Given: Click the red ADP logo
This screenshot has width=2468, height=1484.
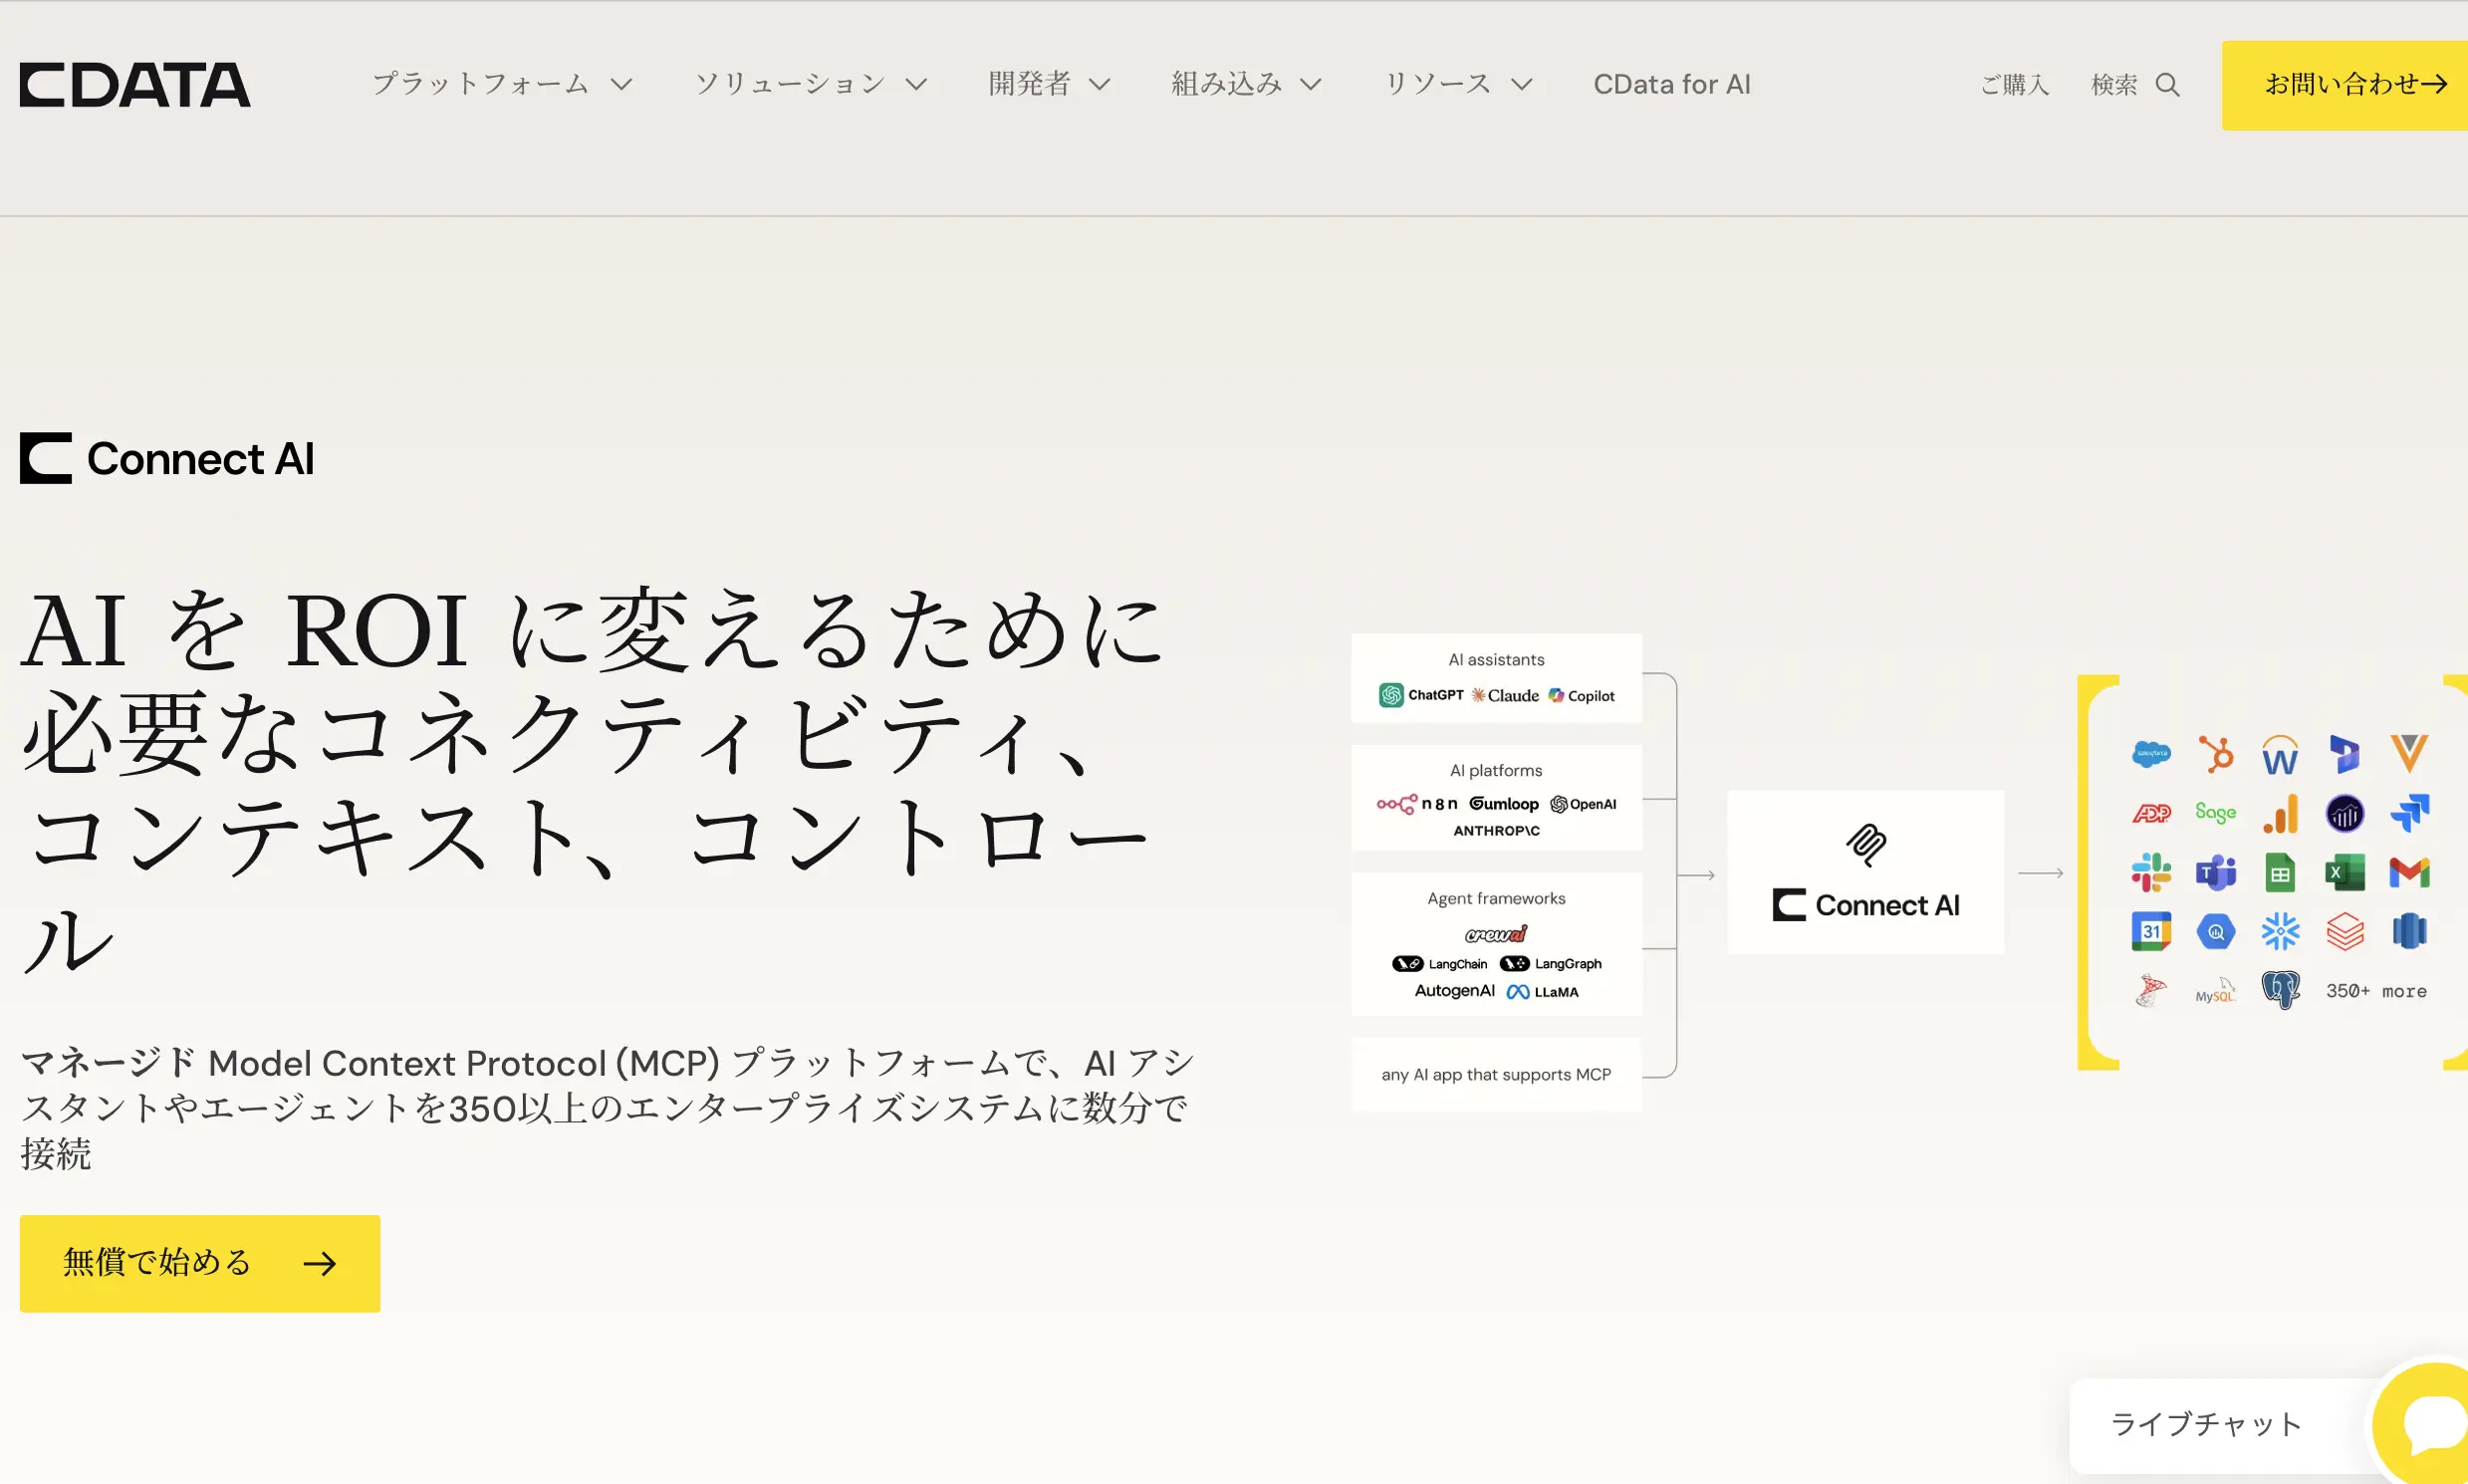Looking at the screenshot, I should [2151, 813].
